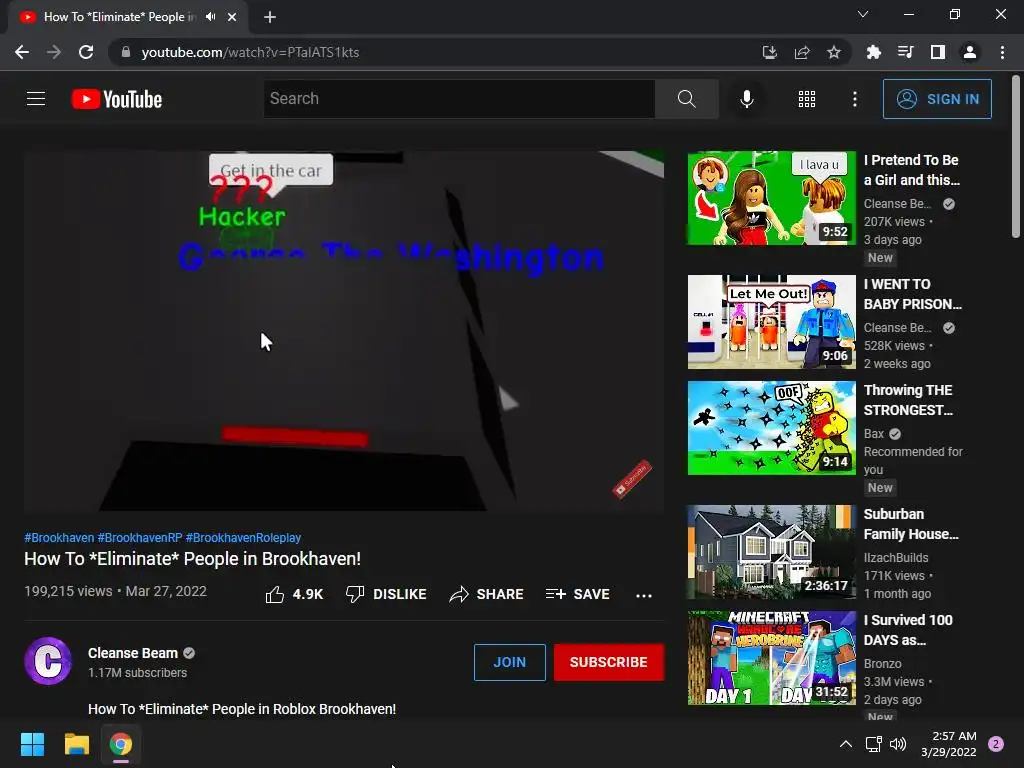Screen dimensions: 1024x768
Task: Open YouTube settings three-dot menu
Action: point(854,99)
